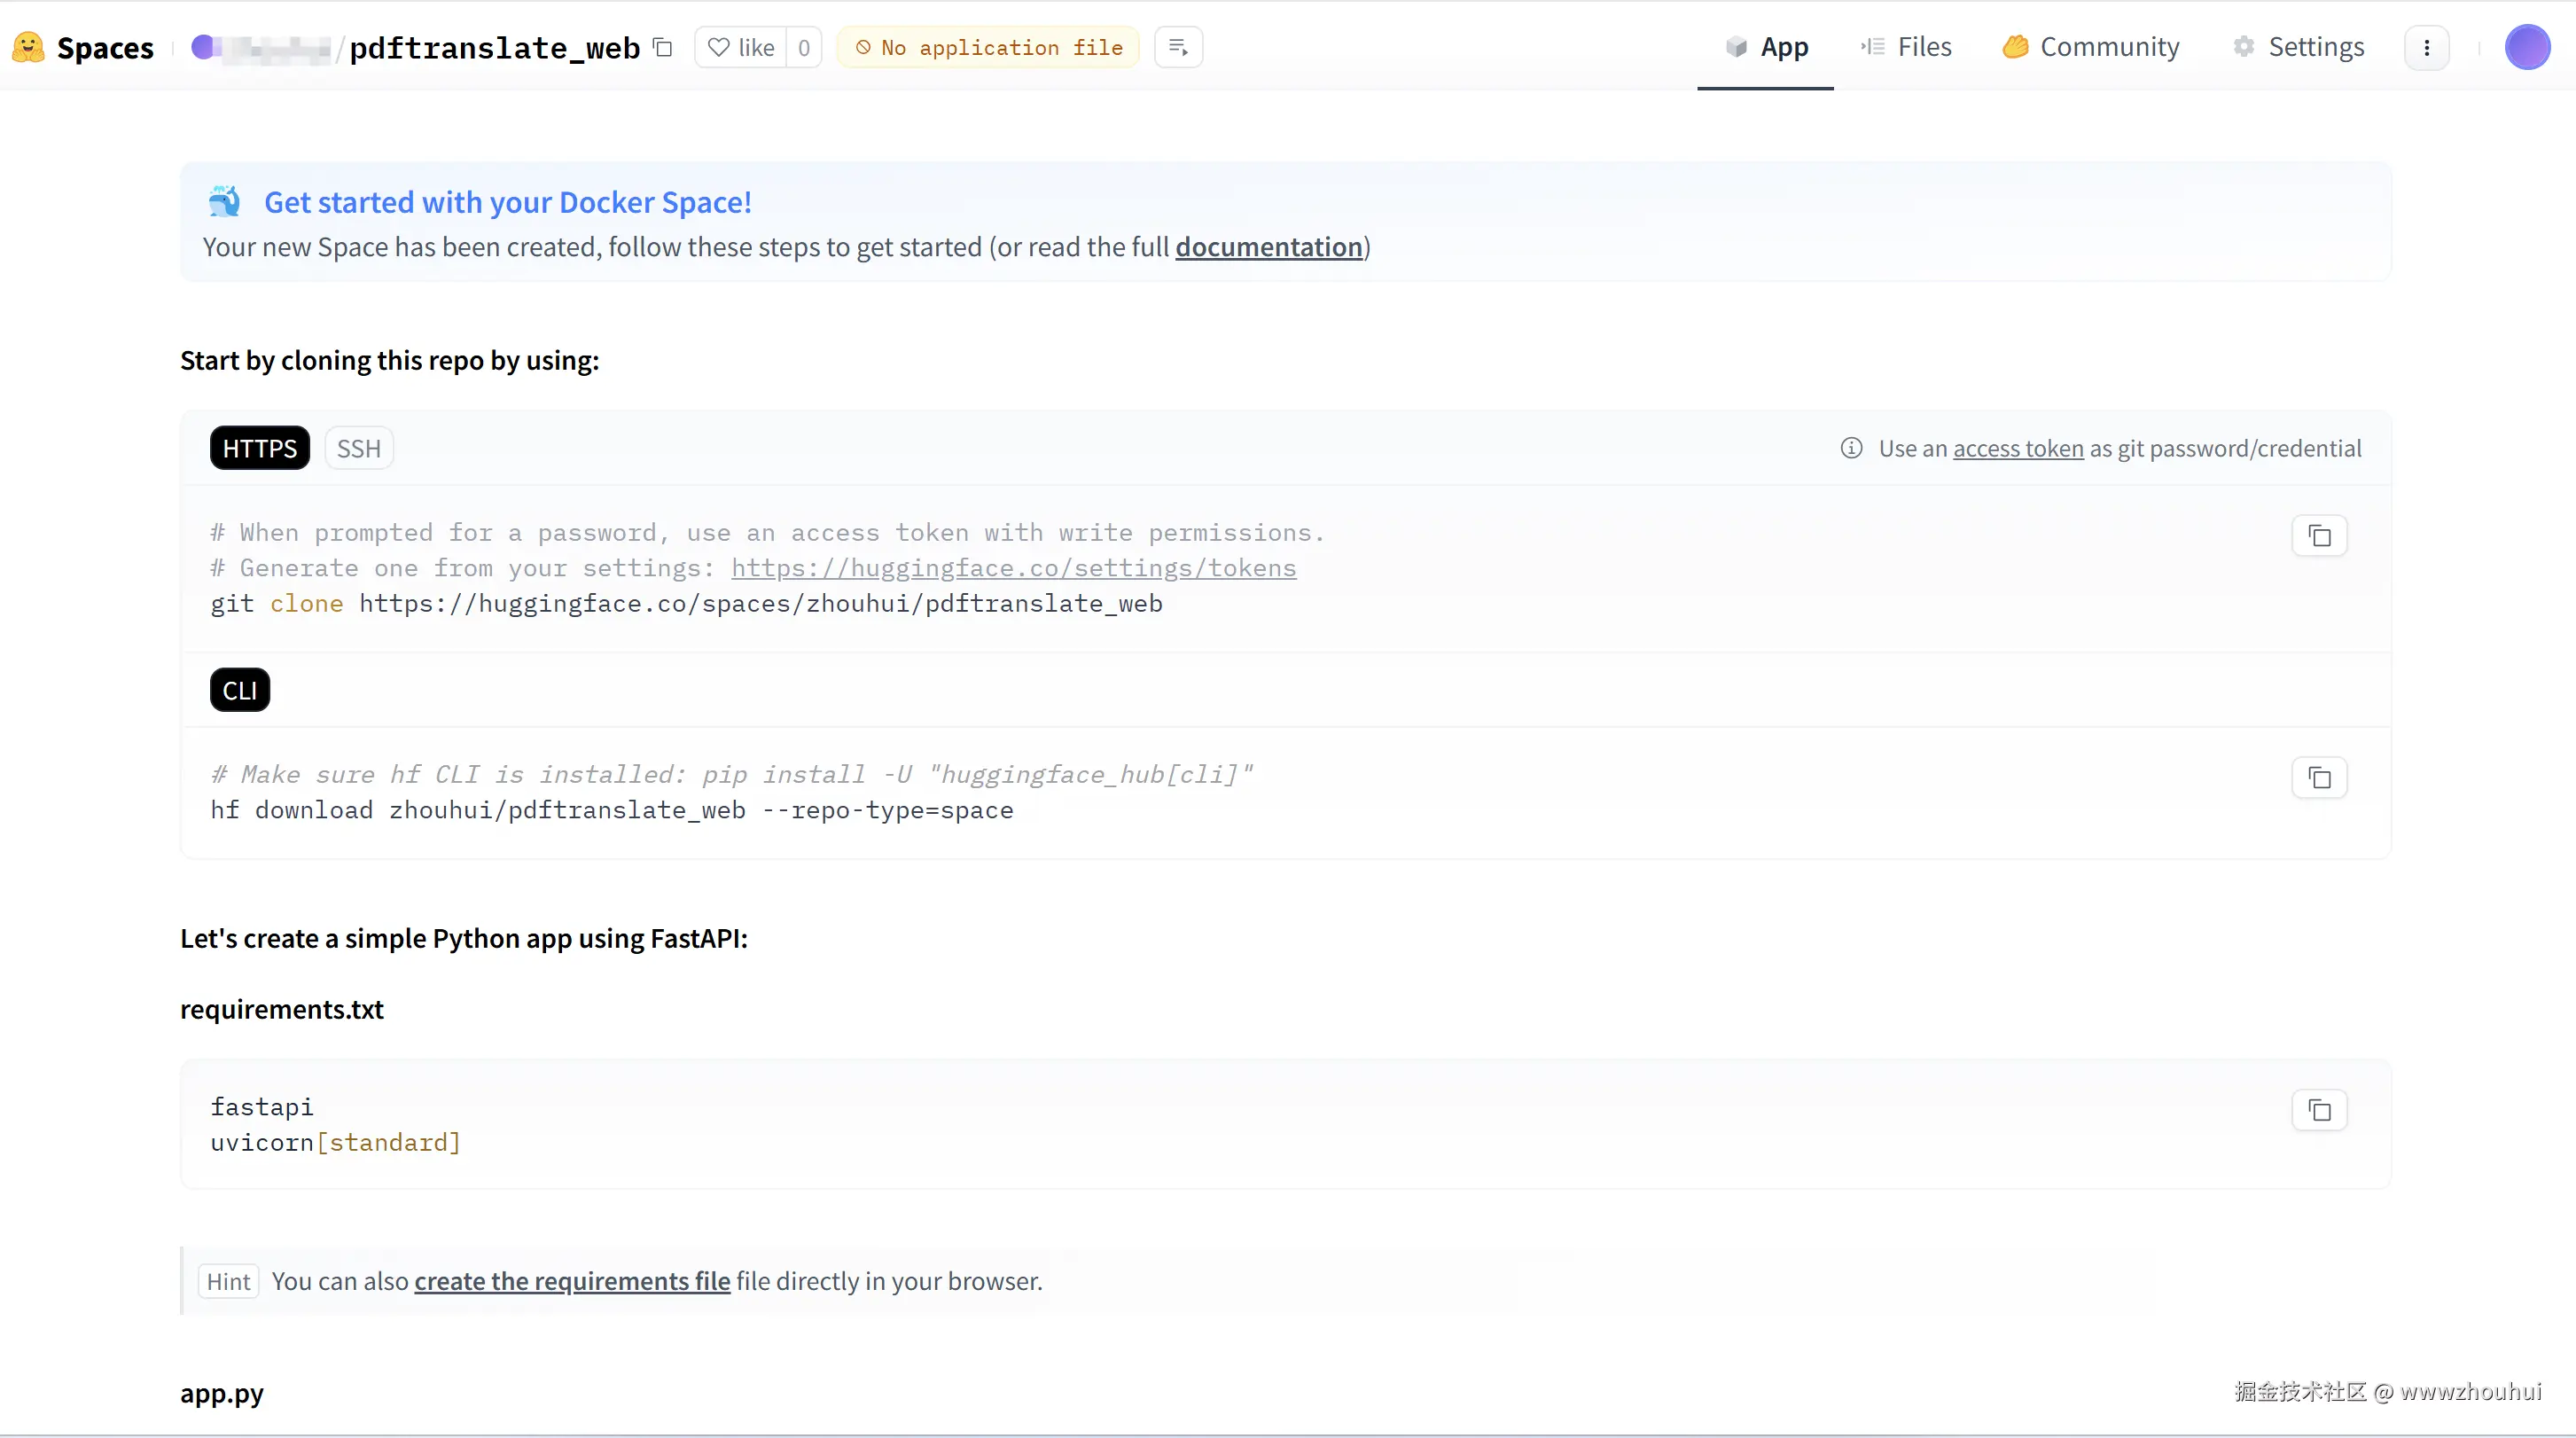Viewport: 2576px width, 1438px height.
Task: Select the HTTPS clone option
Action: click(x=260, y=448)
